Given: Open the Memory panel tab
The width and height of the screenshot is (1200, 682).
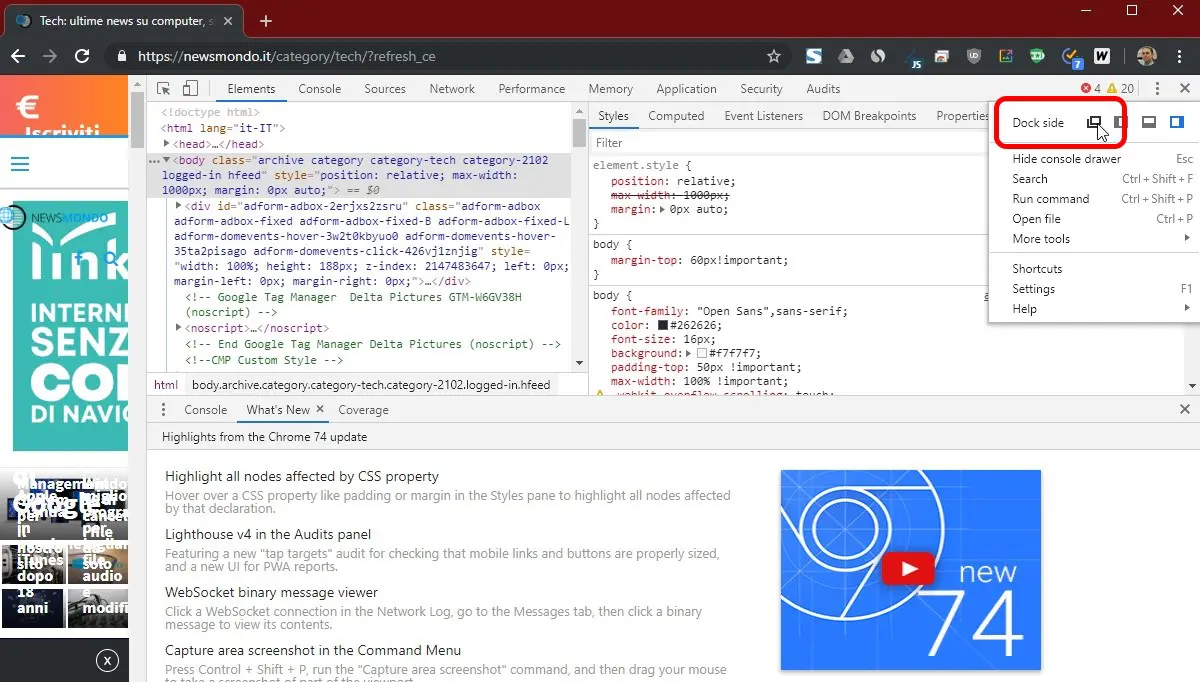Looking at the screenshot, I should coord(611,88).
